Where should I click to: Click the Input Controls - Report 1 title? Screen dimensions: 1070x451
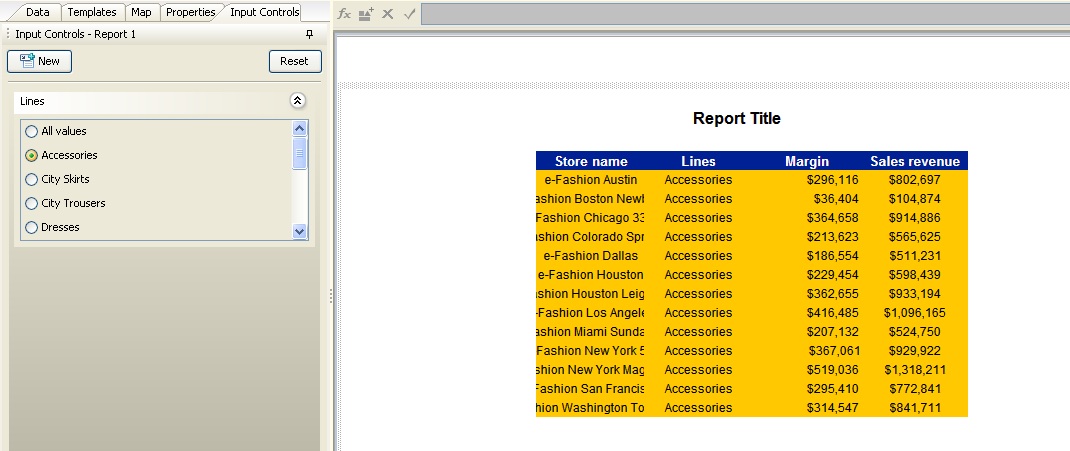76,34
